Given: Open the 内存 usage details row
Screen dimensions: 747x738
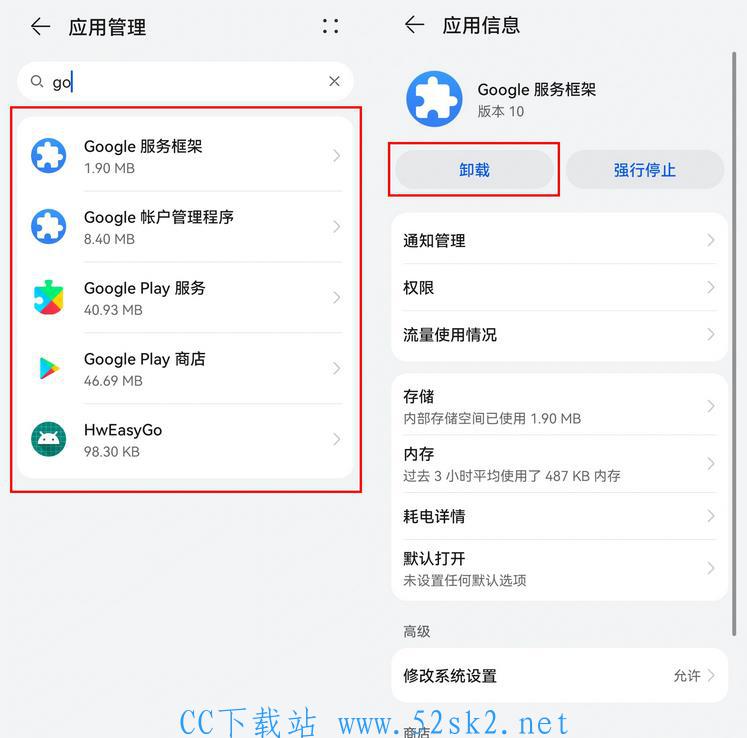Looking at the screenshot, I should [x=559, y=464].
